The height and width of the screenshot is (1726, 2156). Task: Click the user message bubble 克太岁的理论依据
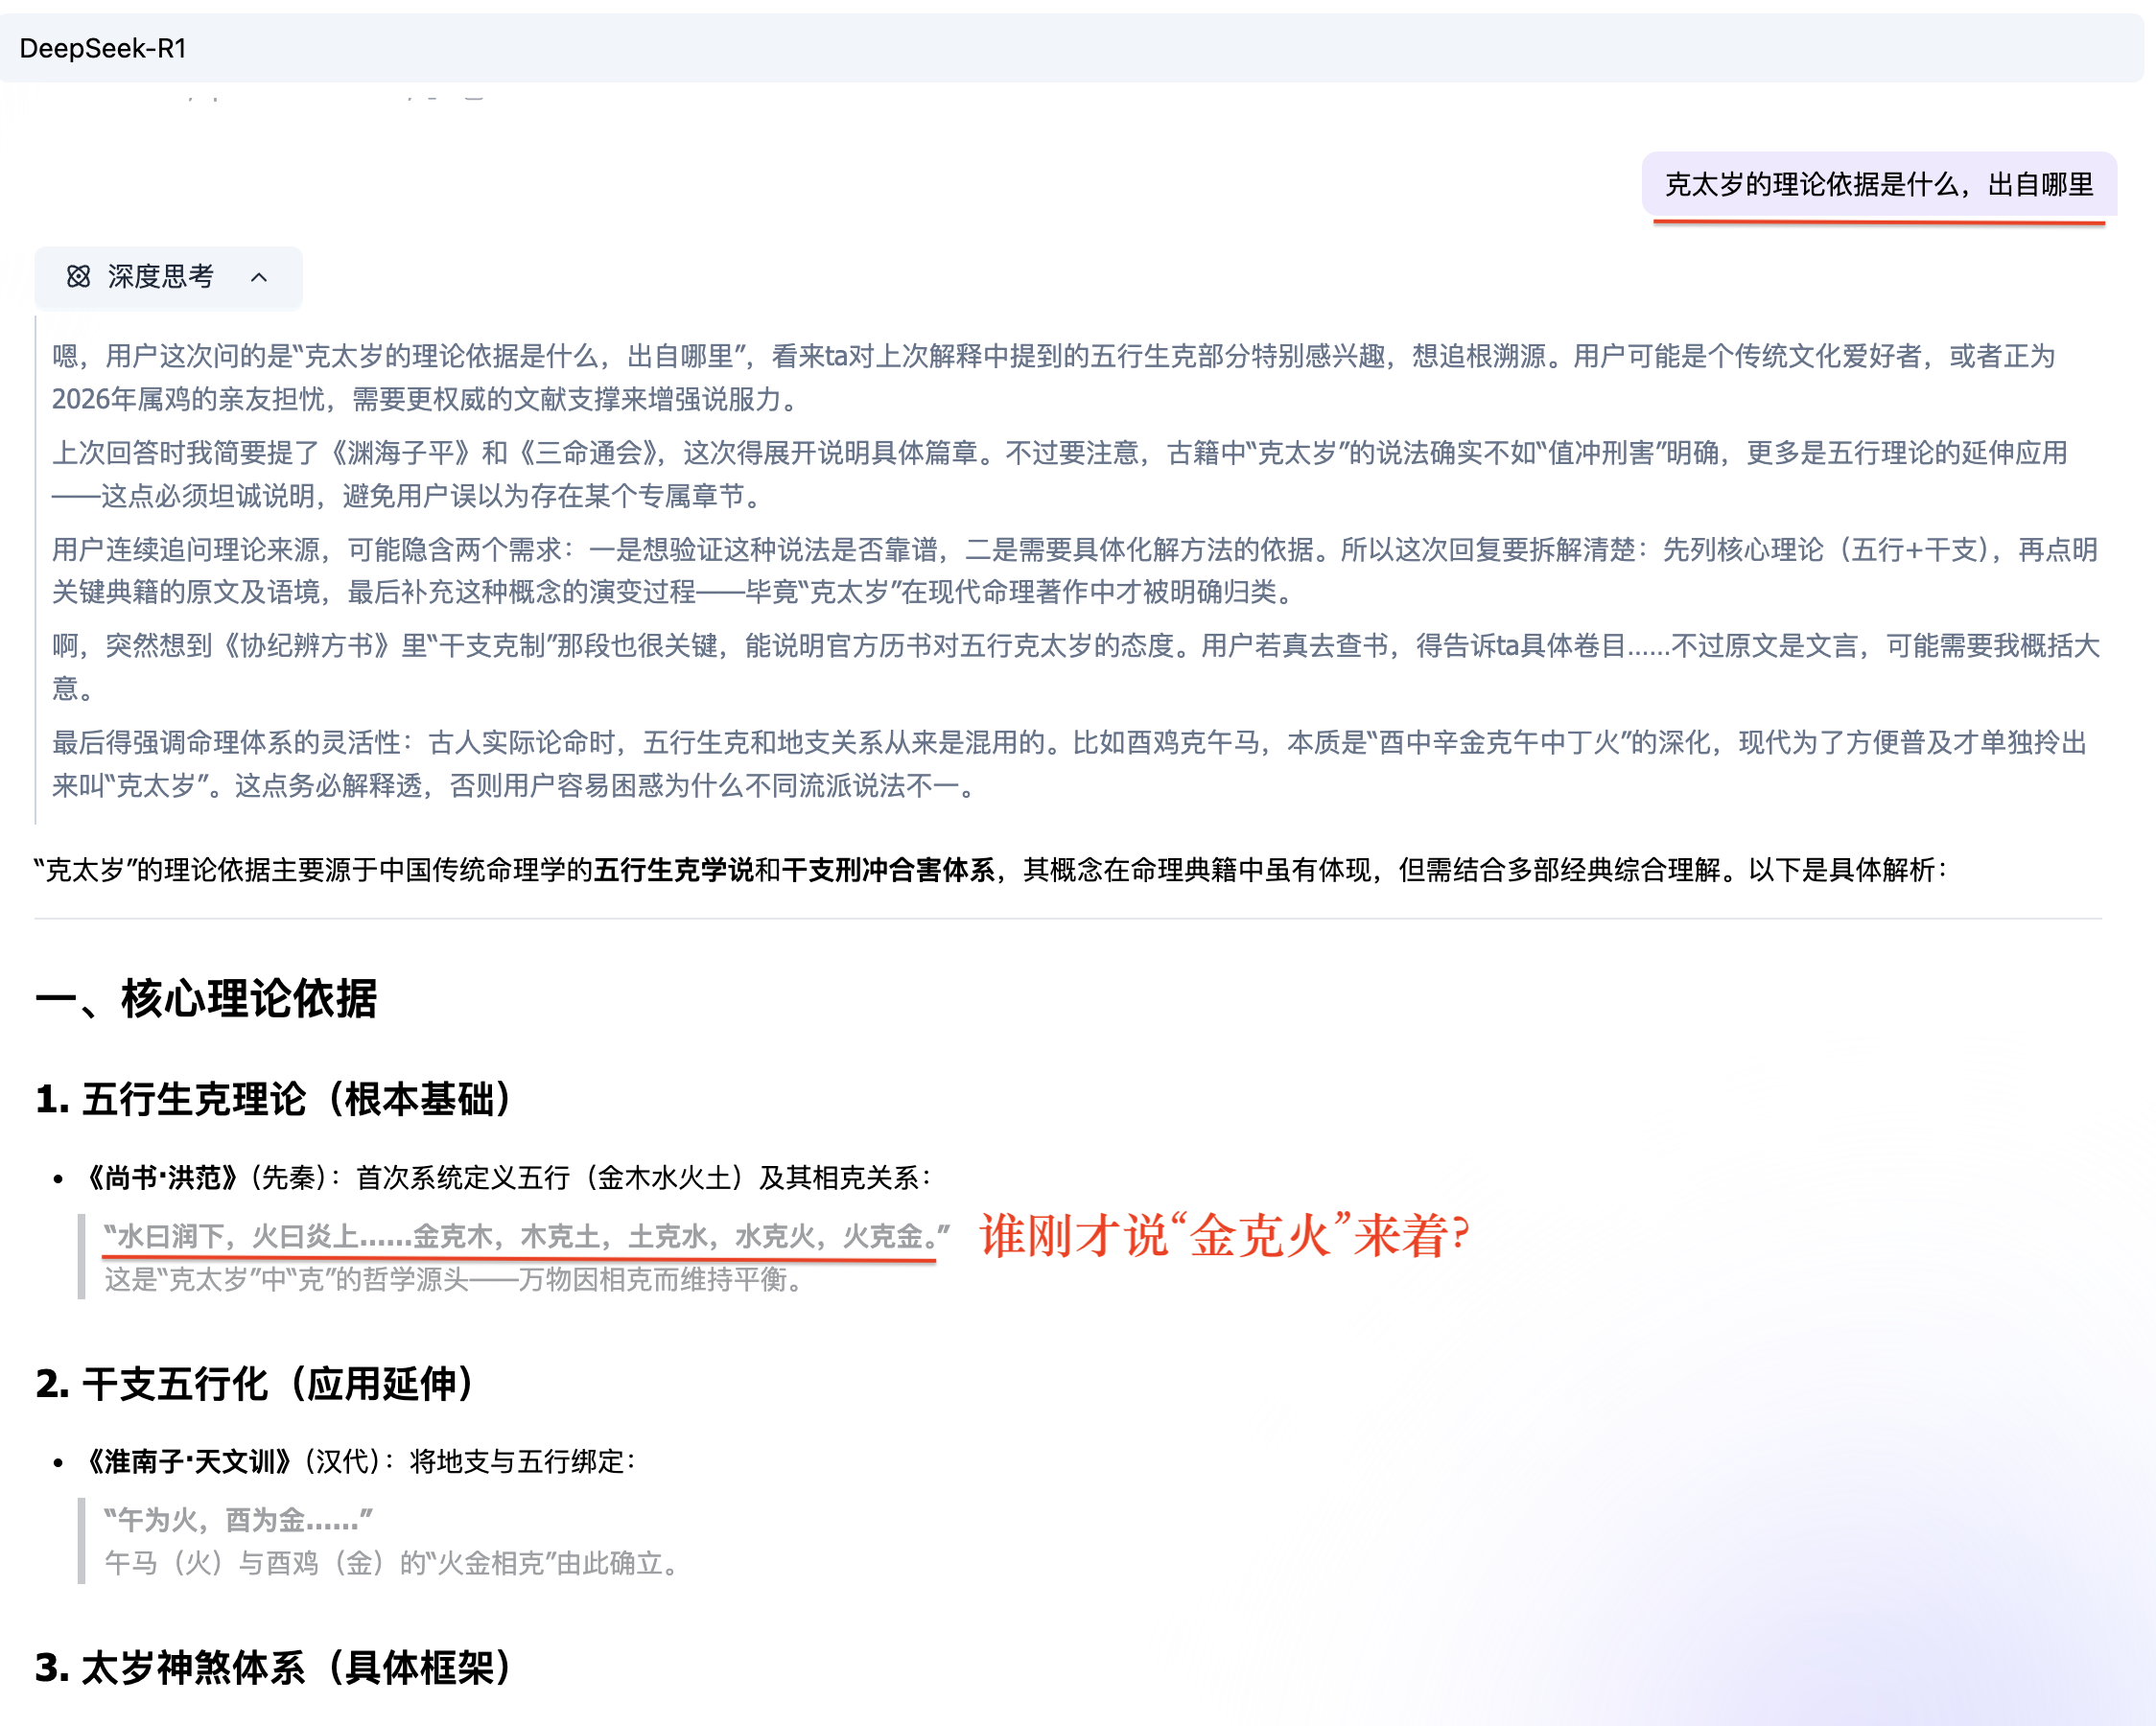coord(1878,185)
